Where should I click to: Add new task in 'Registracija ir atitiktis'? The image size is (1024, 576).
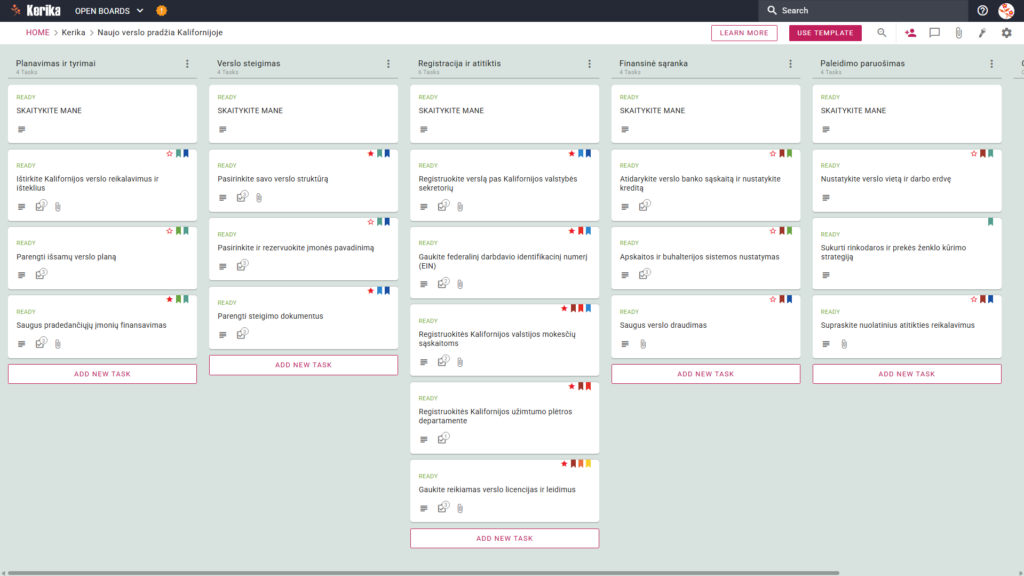(x=505, y=539)
